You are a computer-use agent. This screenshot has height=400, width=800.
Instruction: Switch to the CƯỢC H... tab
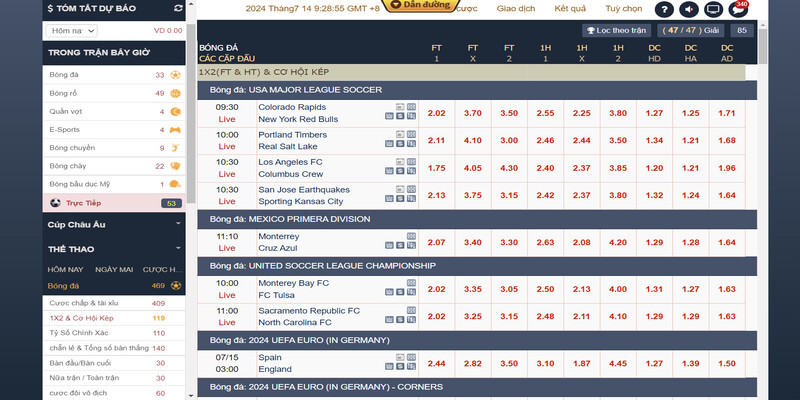162,269
